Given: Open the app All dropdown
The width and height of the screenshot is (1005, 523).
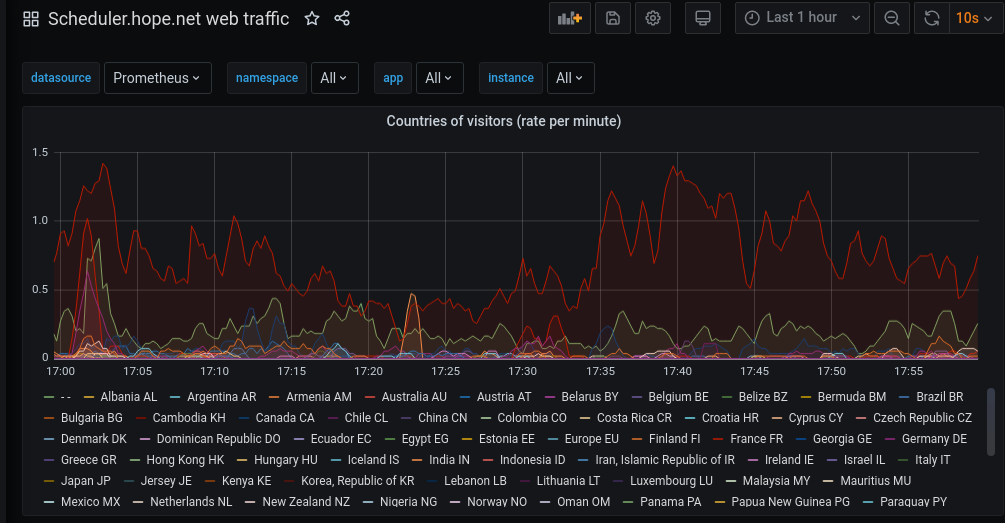Looking at the screenshot, I should [440, 78].
